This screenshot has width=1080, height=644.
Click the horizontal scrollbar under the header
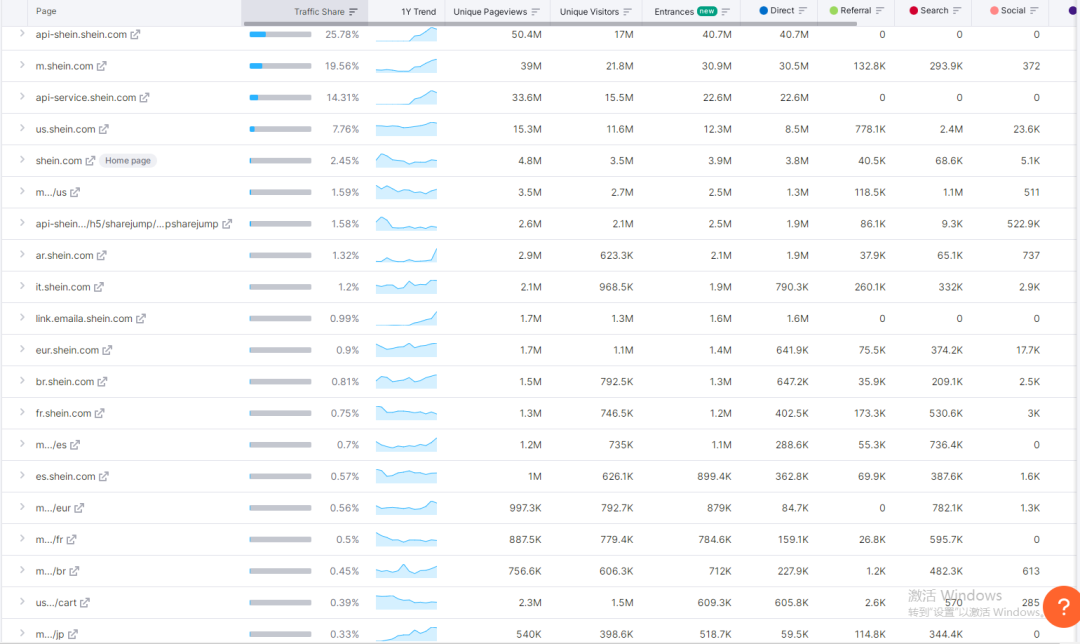[550, 23]
